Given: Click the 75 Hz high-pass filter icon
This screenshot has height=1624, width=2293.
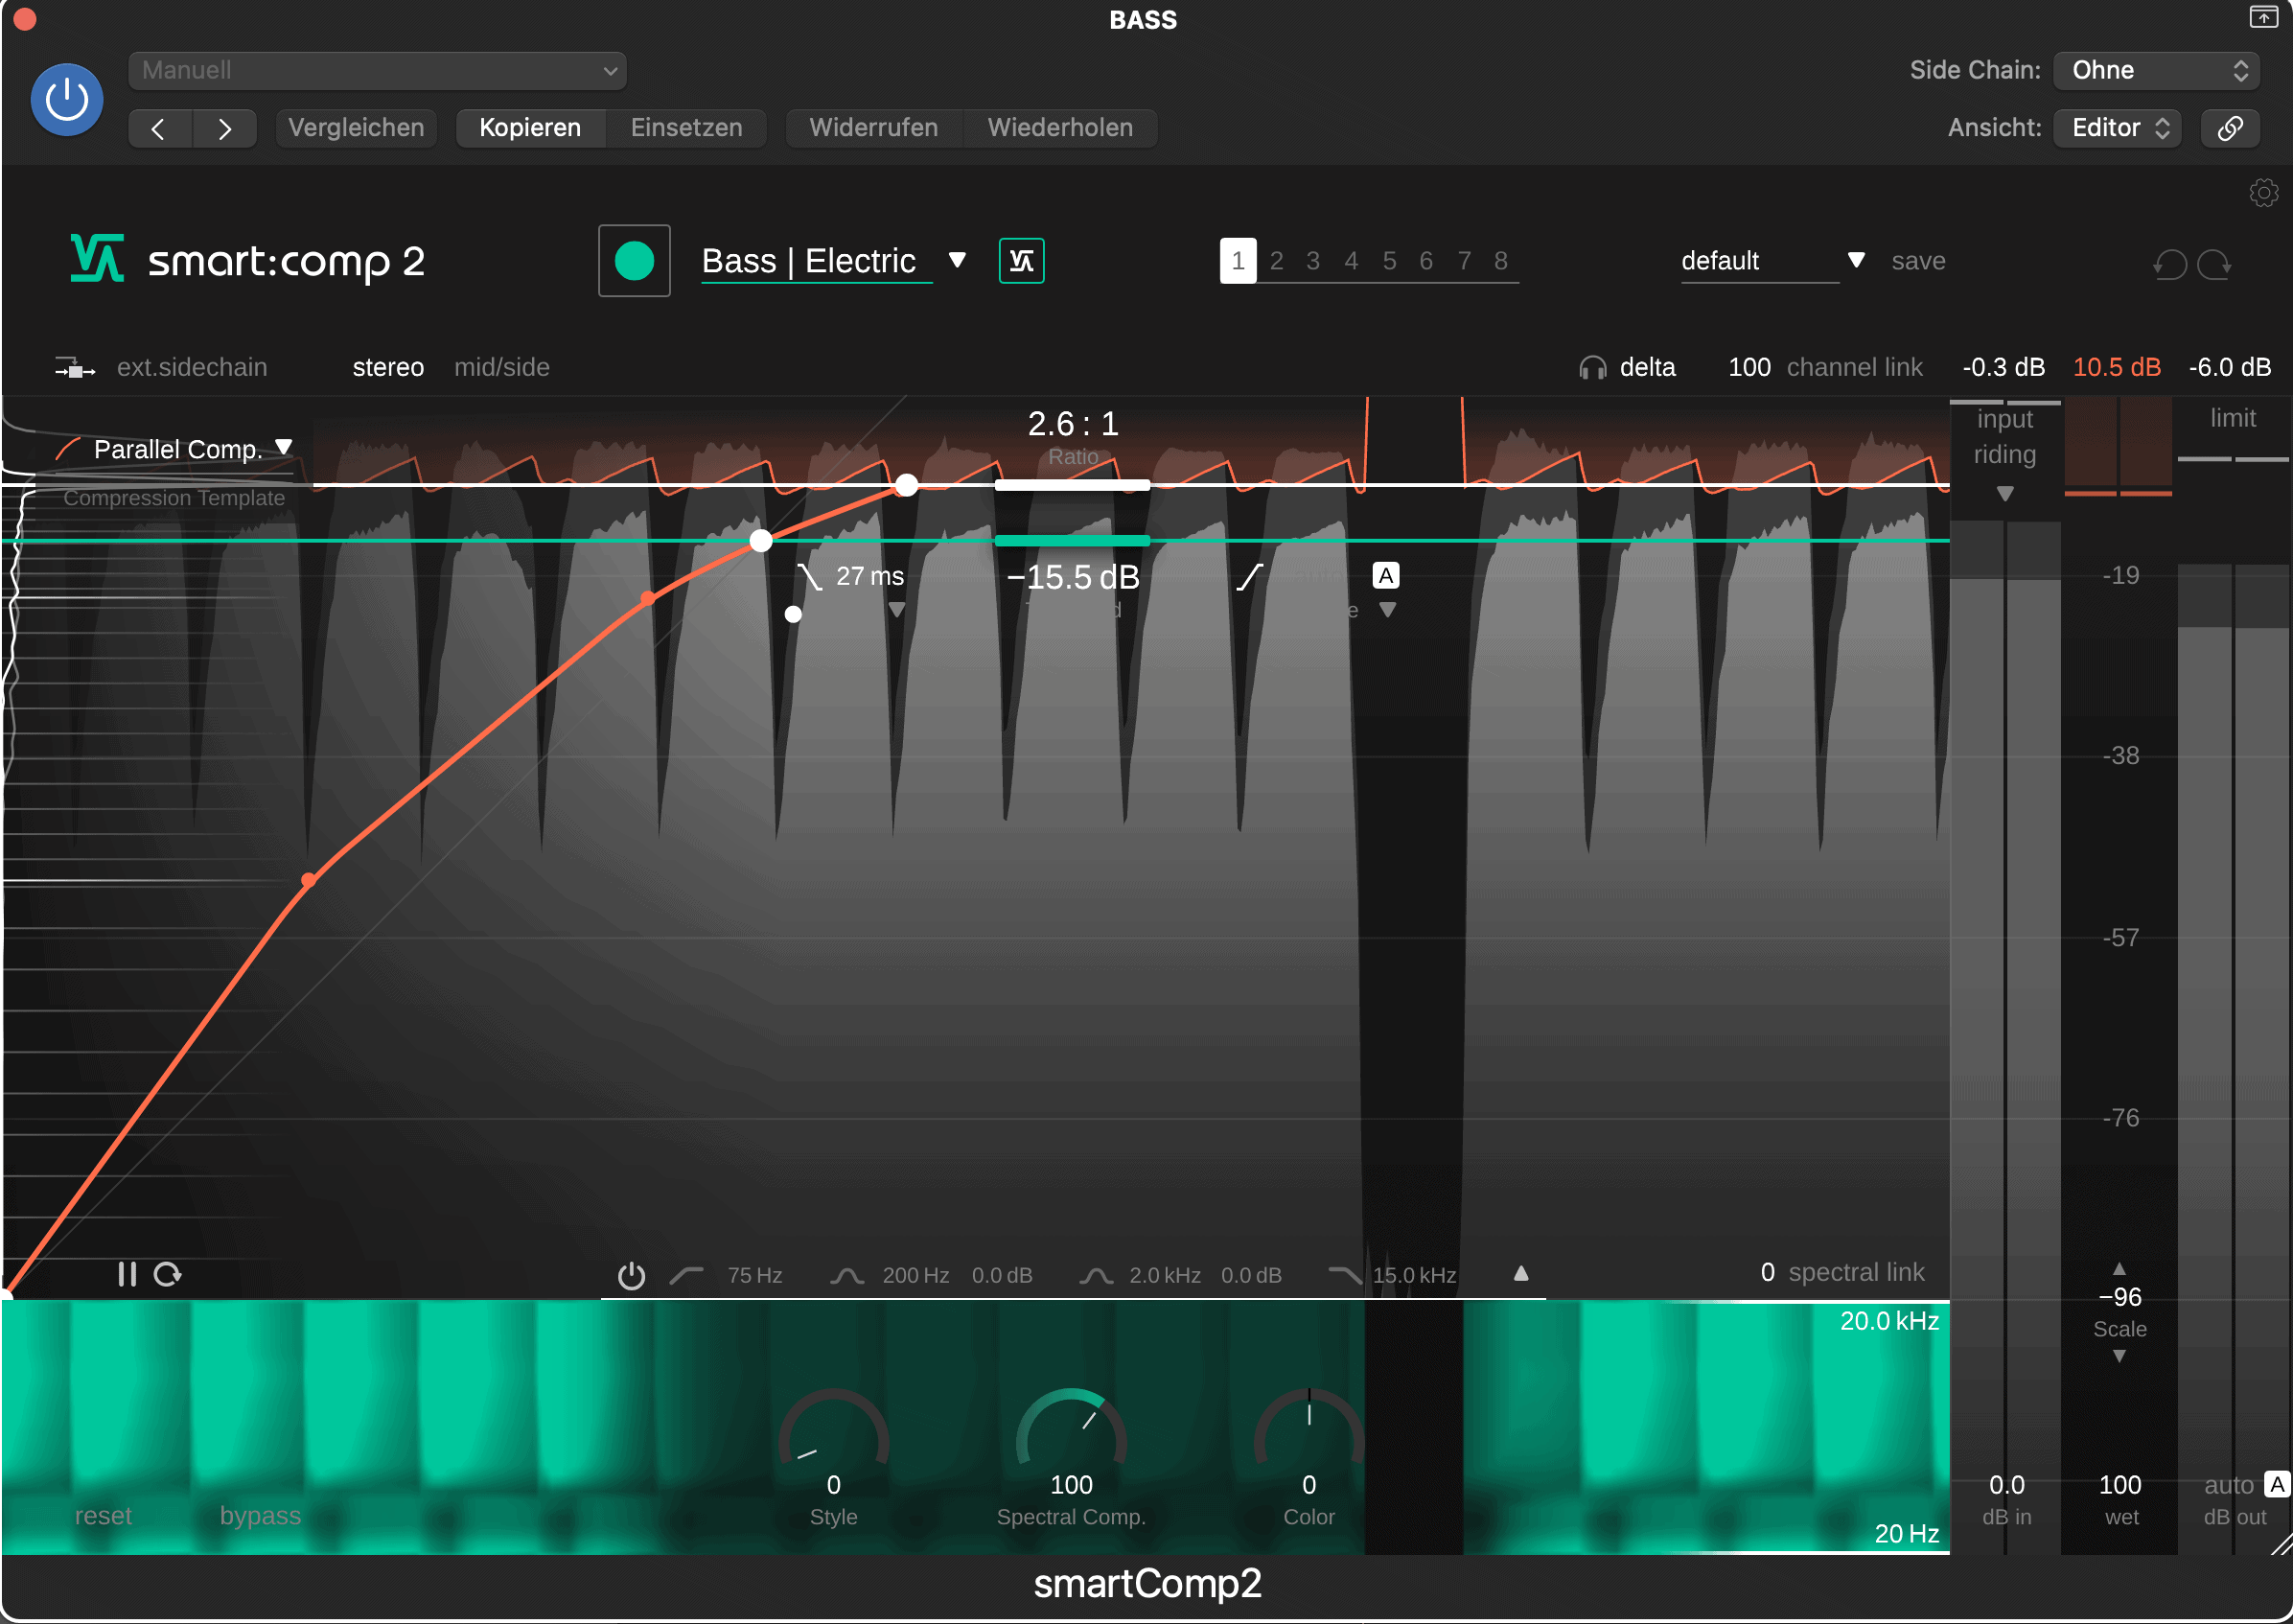Looking at the screenshot, I should (687, 1275).
